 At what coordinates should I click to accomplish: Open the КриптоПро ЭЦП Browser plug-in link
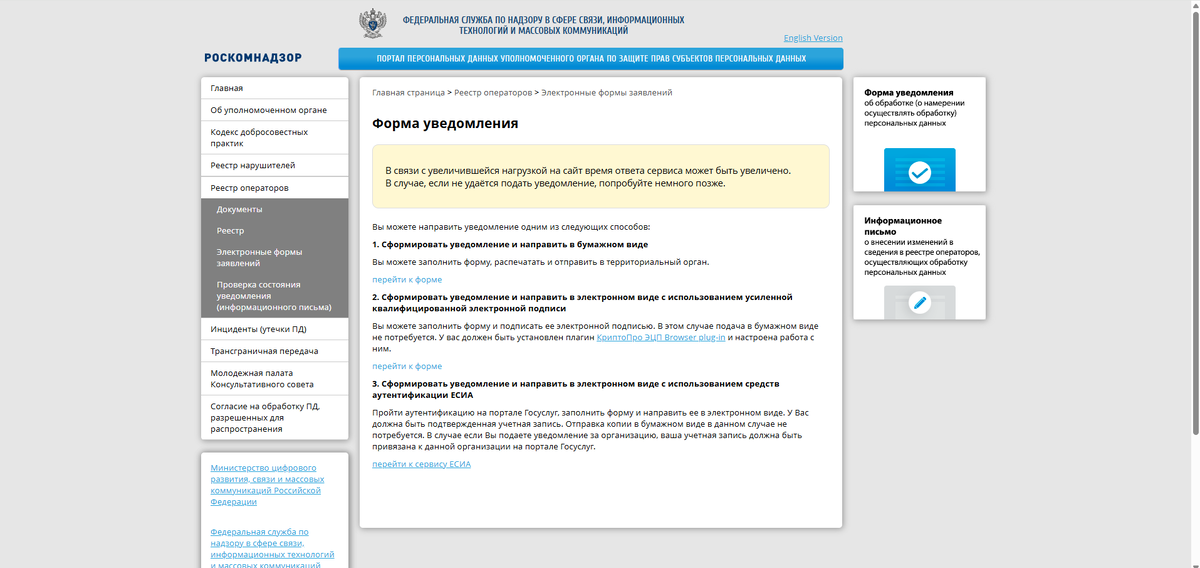coord(660,338)
